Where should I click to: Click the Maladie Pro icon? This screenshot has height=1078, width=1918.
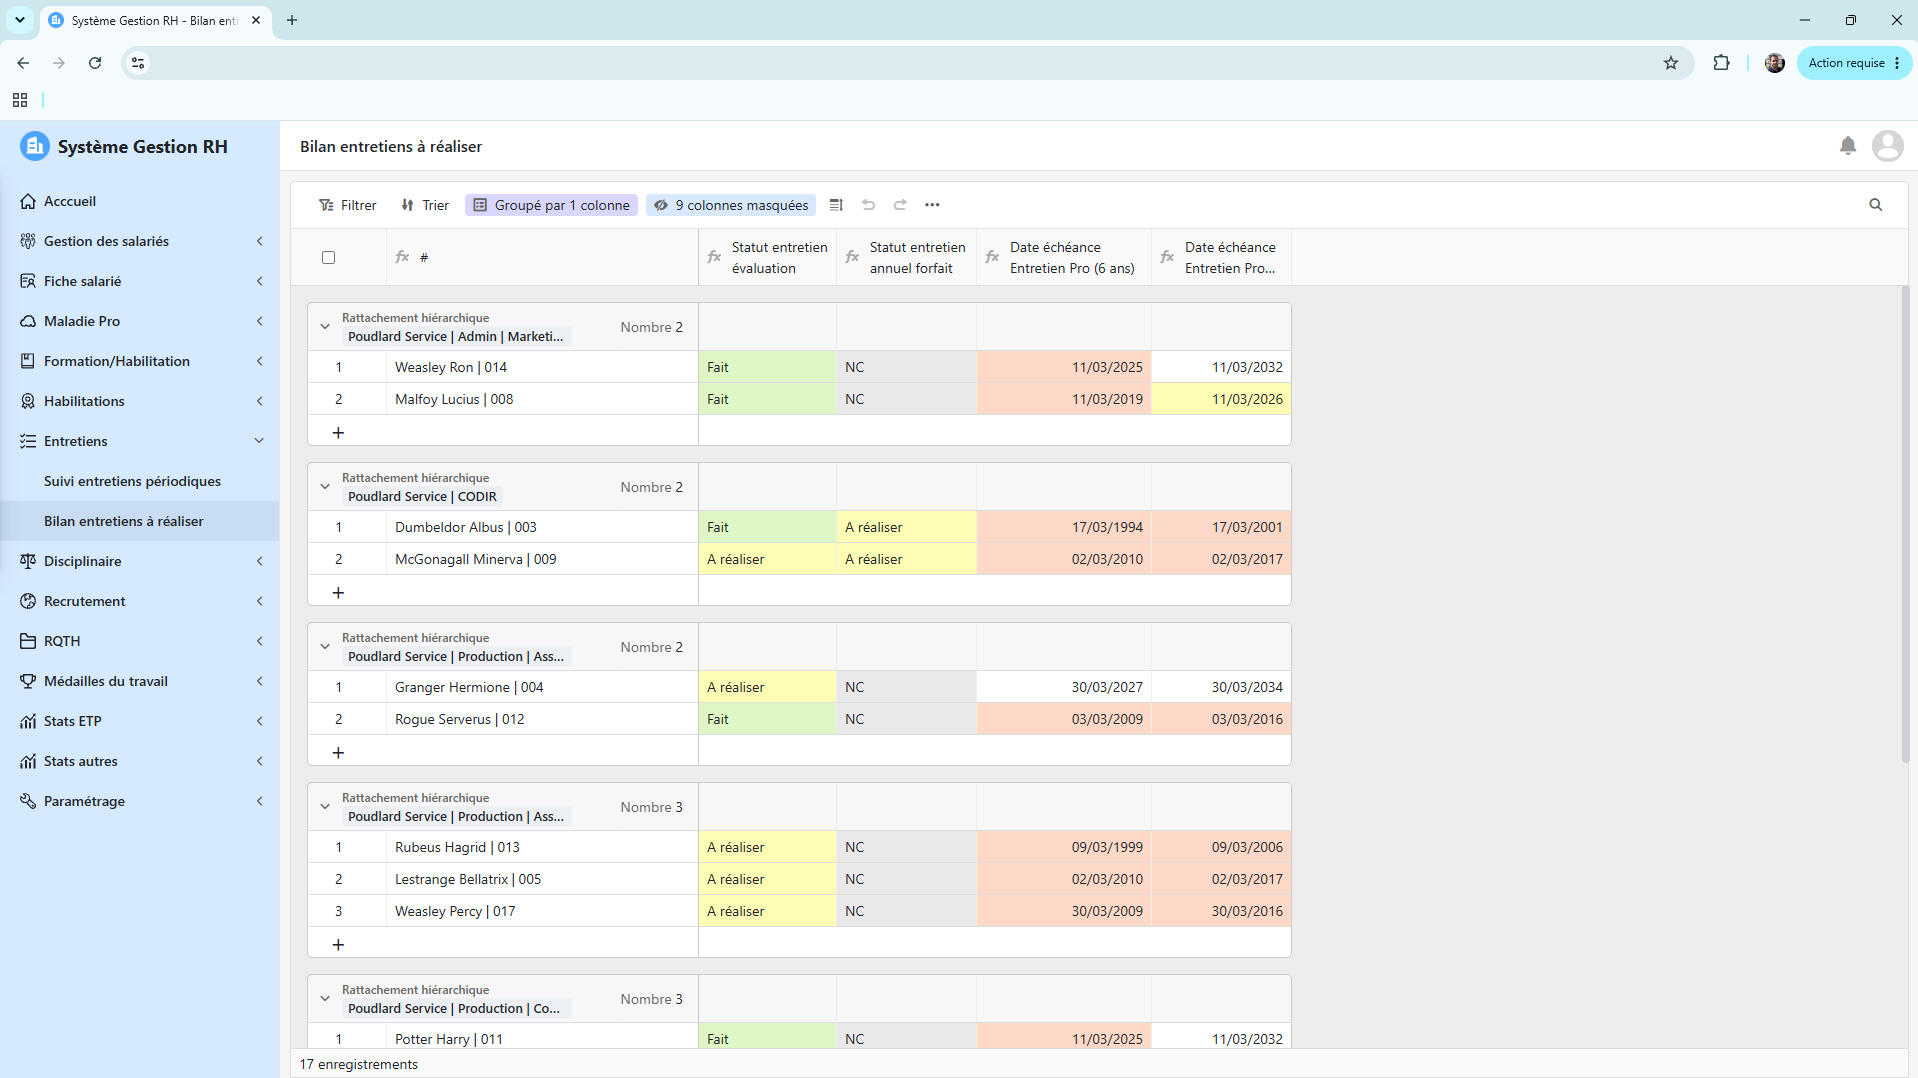pyautogui.click(x=28, y=321)
